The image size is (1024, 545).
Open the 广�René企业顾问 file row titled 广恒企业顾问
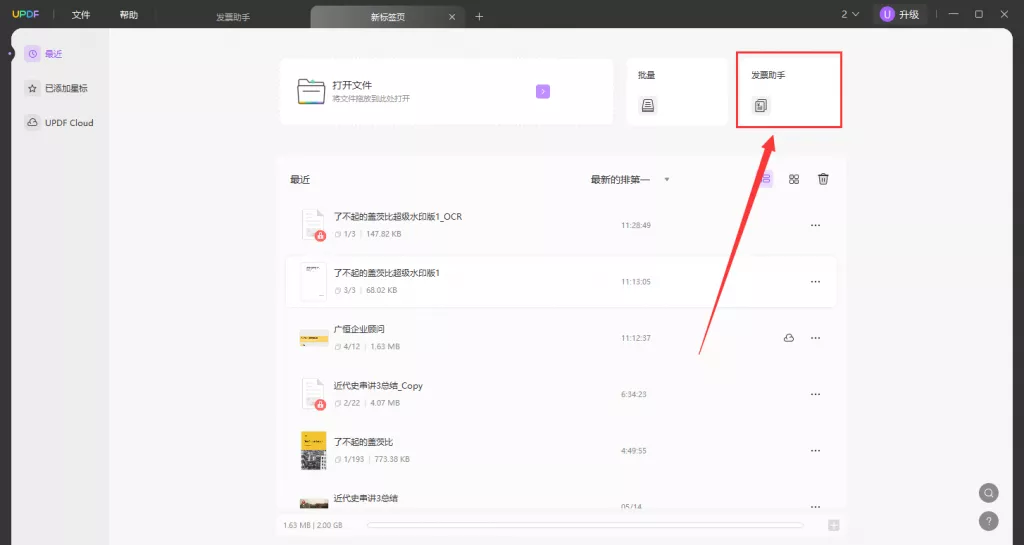[x=560, y=338]
